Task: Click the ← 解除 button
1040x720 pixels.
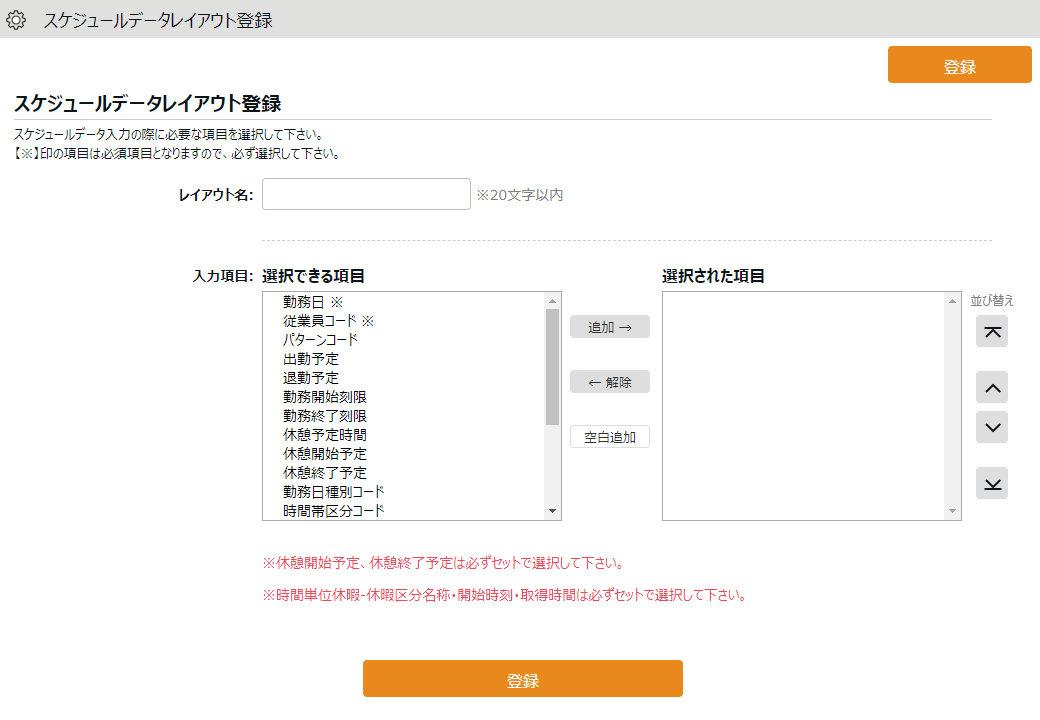Action: pyautogui.click(x=610, y=382)
